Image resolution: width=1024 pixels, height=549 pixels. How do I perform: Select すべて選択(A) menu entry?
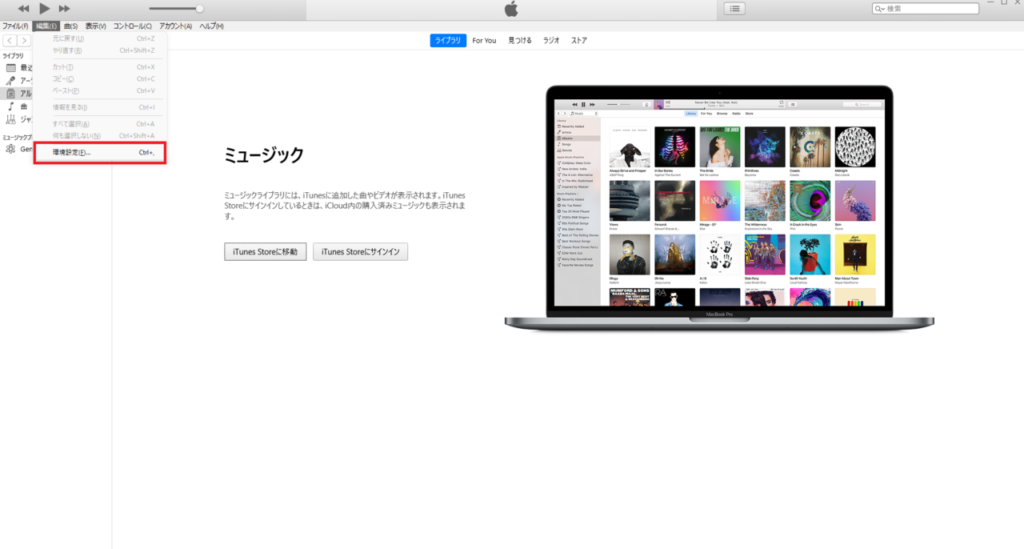click(100, 124)
